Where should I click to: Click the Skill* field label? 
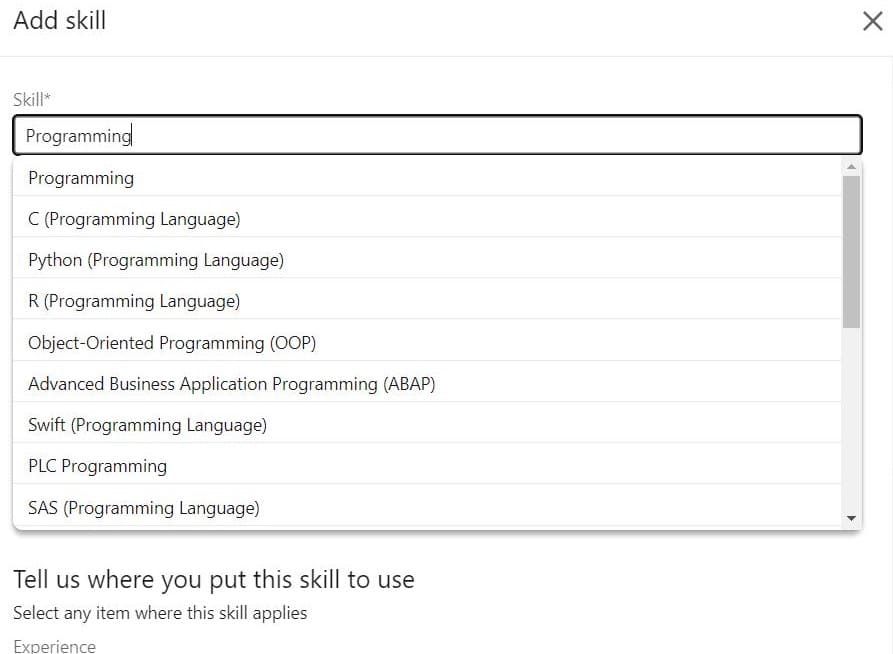32,100
